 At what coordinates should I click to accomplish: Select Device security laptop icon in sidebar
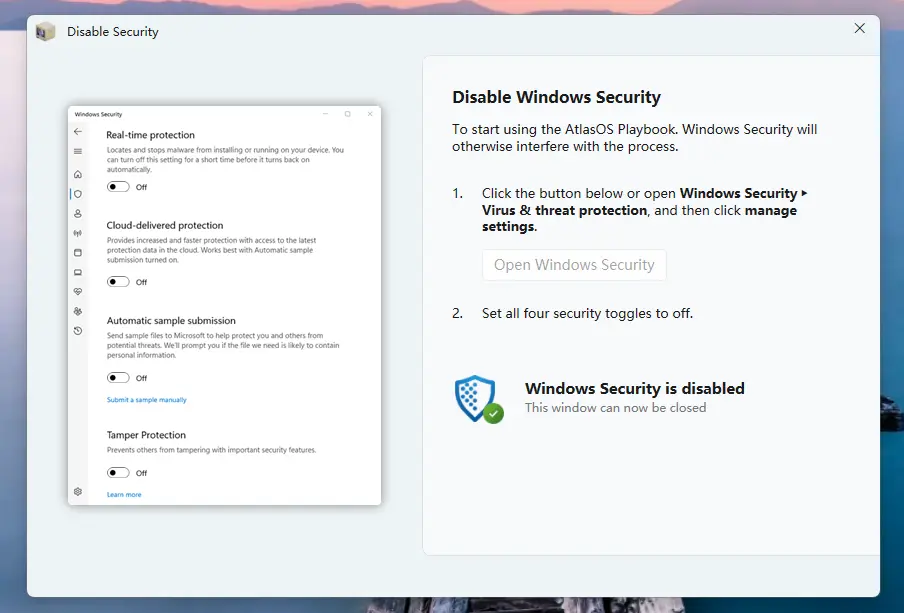[78, 272]
